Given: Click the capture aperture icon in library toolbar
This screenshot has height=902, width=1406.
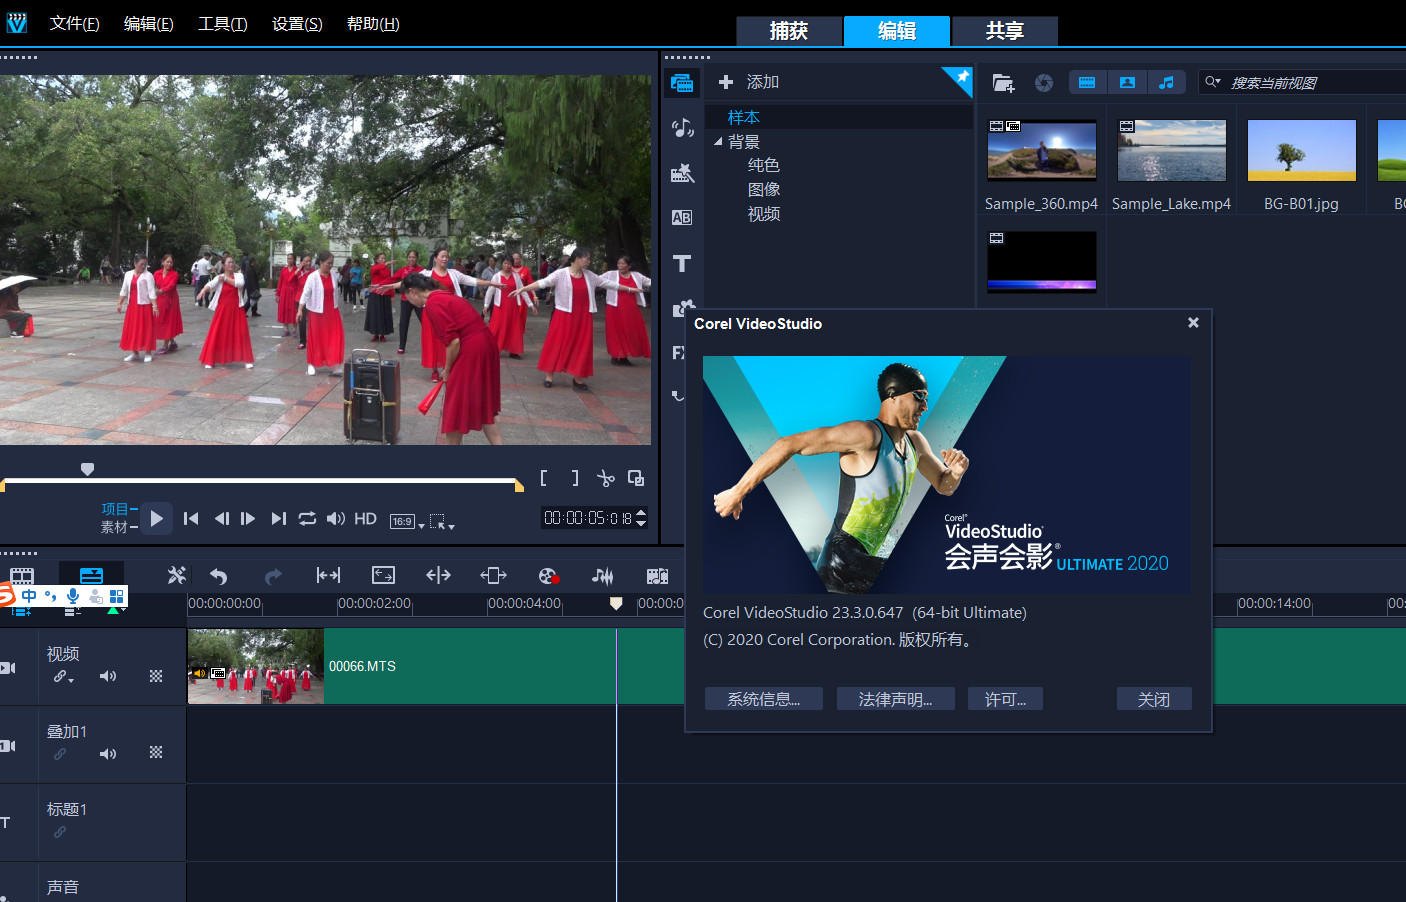Looking at the screenshot, I should (x=1044, y=83).
